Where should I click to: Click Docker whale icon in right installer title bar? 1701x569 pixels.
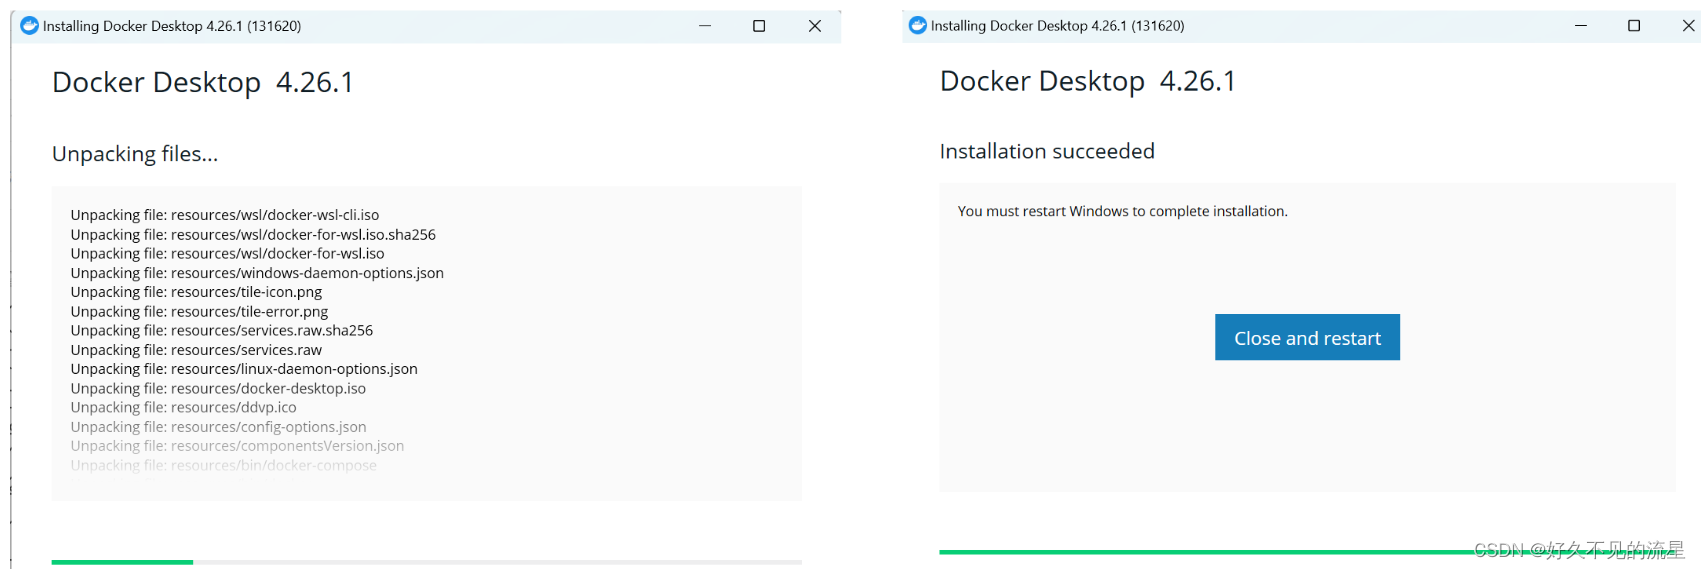click(x=918, y=25)
